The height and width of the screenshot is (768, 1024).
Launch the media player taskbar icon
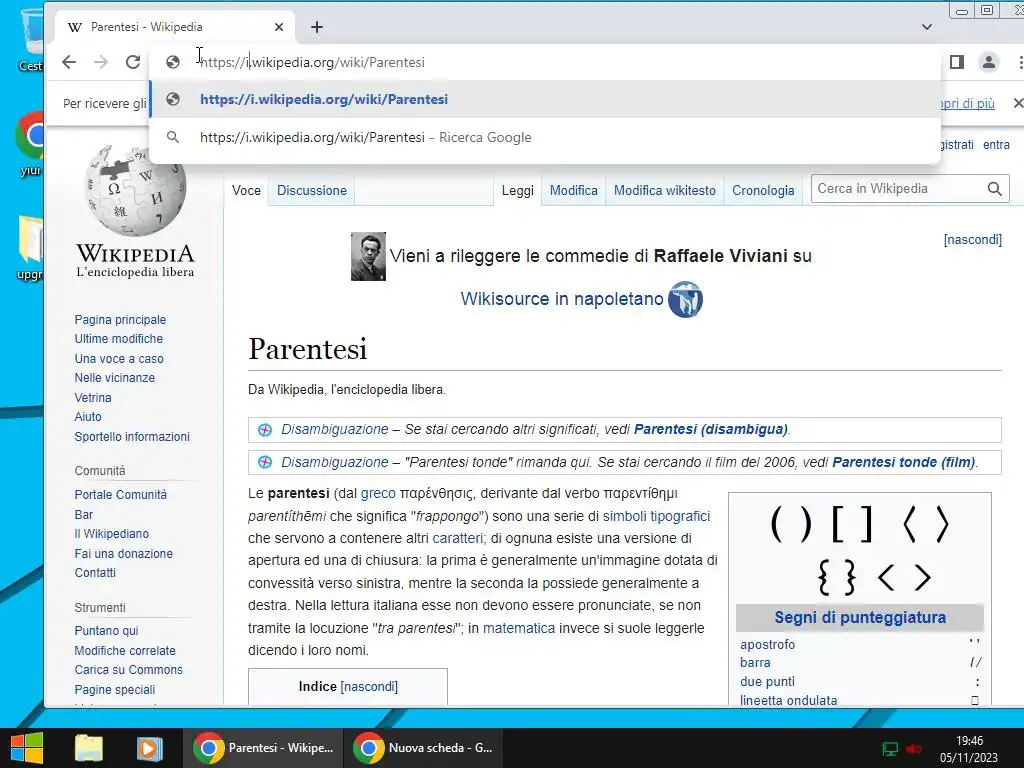149,748
